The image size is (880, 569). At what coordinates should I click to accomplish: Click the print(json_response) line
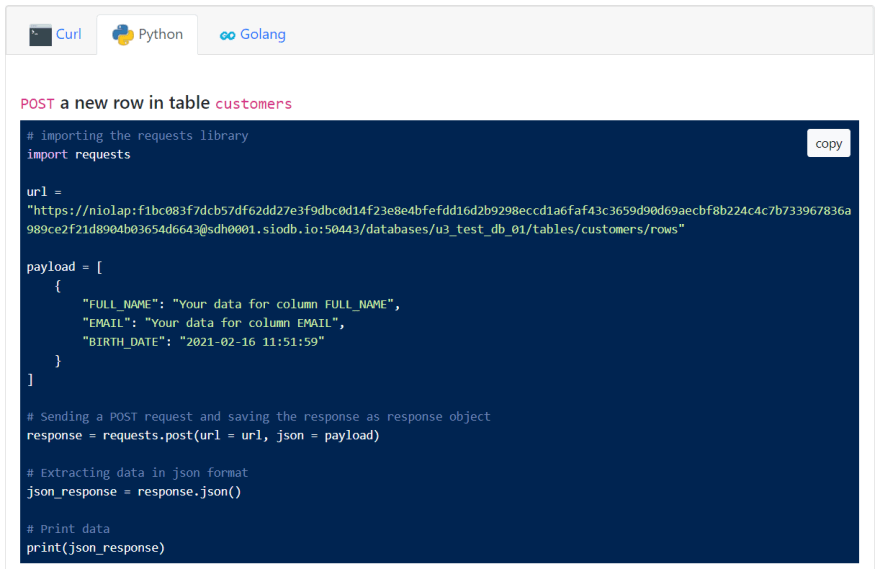point(96,548)
